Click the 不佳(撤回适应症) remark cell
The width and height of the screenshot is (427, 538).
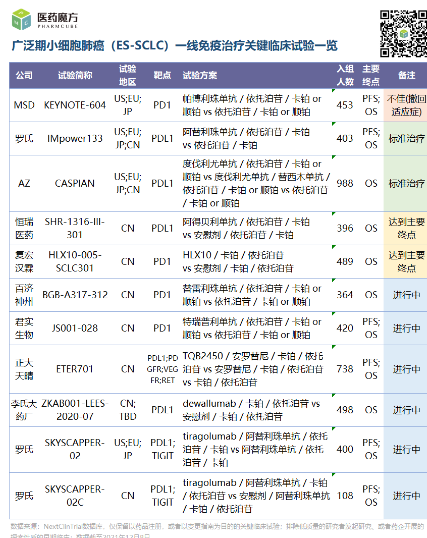click(x=406, y=105)
